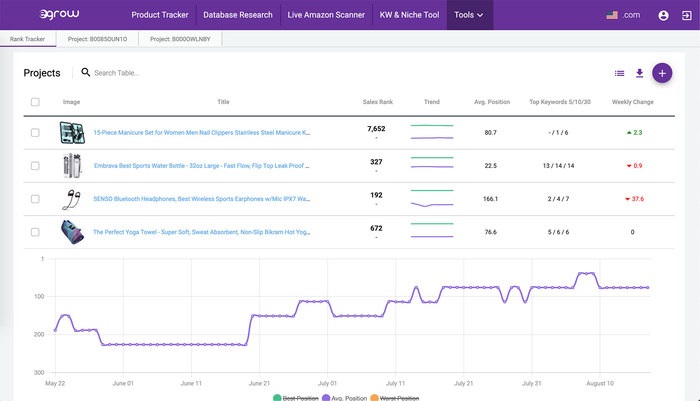Check the SENSO Headphones row checkbox
Screen dimensions: 700x401
click(x=35, y=199)
